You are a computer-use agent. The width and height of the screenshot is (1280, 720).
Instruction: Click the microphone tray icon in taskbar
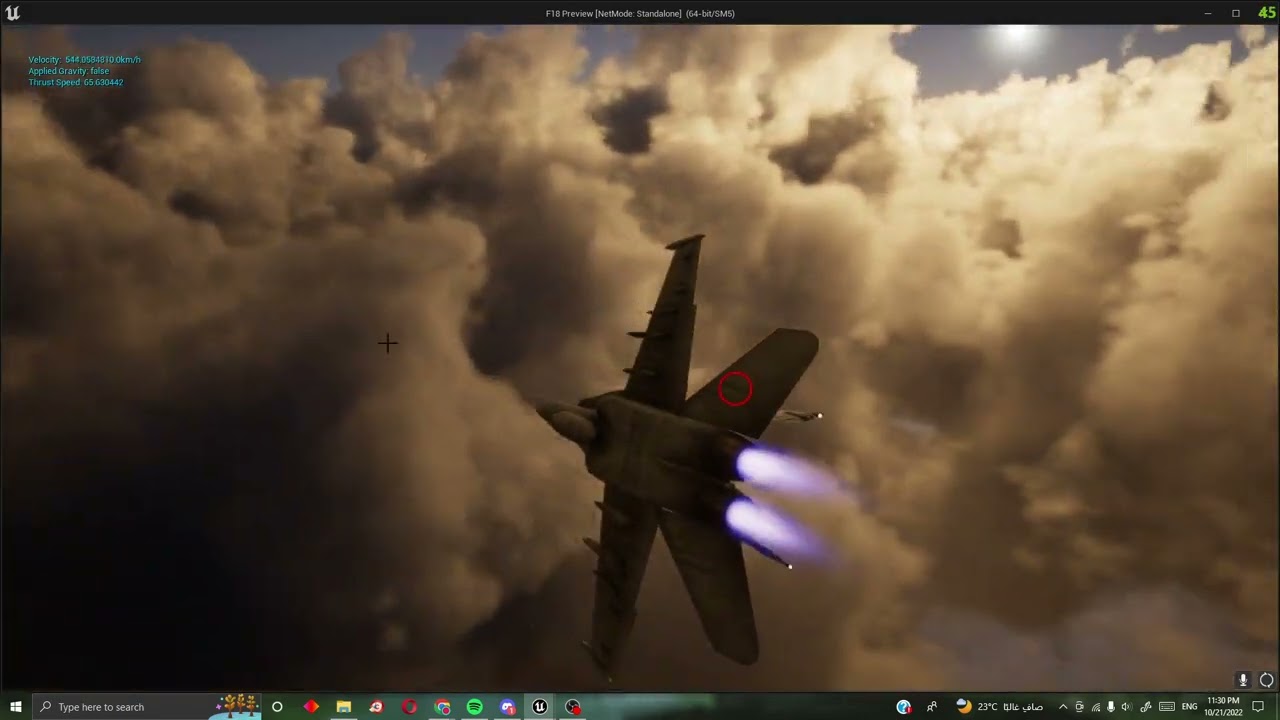pyautogui.click(x=1111, y=707)
